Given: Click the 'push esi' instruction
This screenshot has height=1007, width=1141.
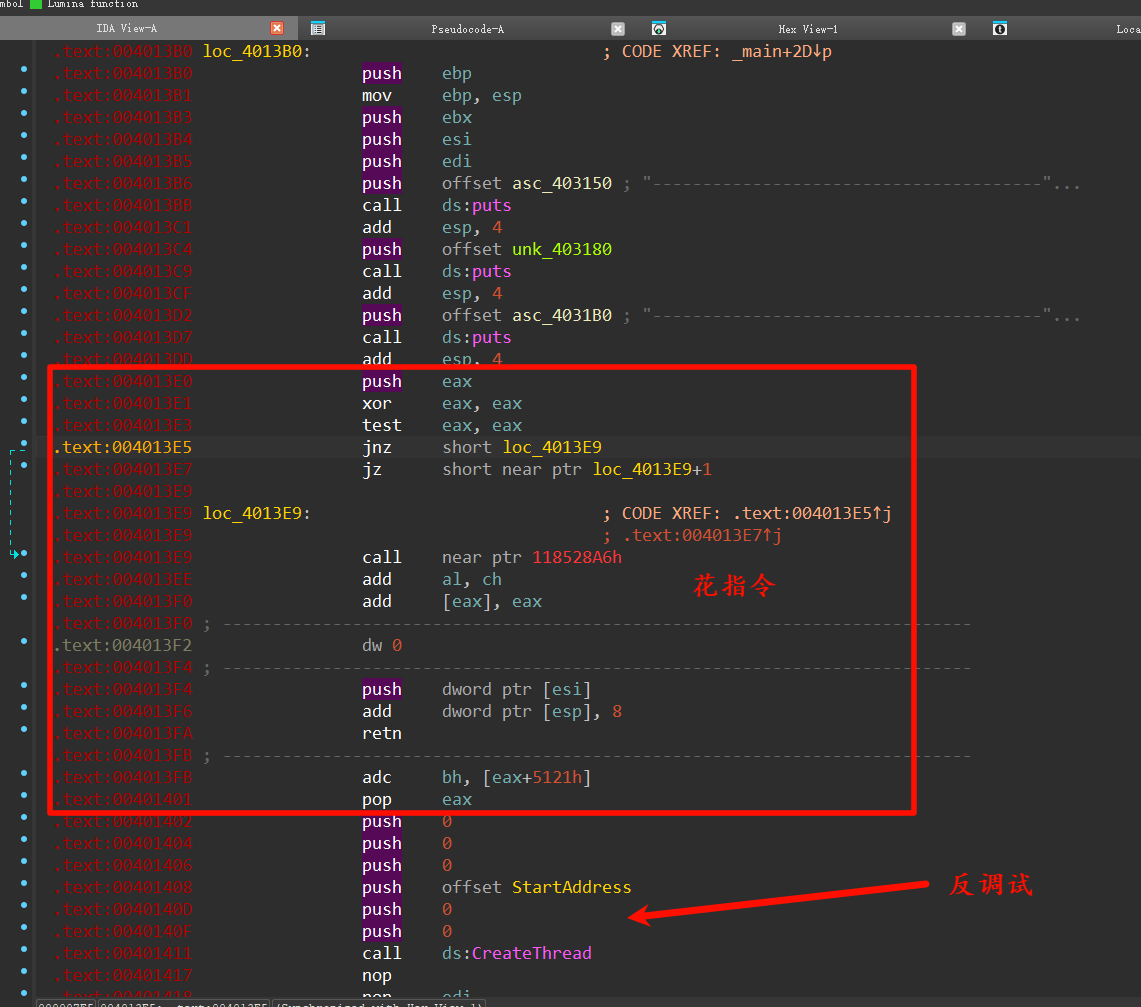Looking at the screenshot, I should pyautogui.click(x=417, y=140).
